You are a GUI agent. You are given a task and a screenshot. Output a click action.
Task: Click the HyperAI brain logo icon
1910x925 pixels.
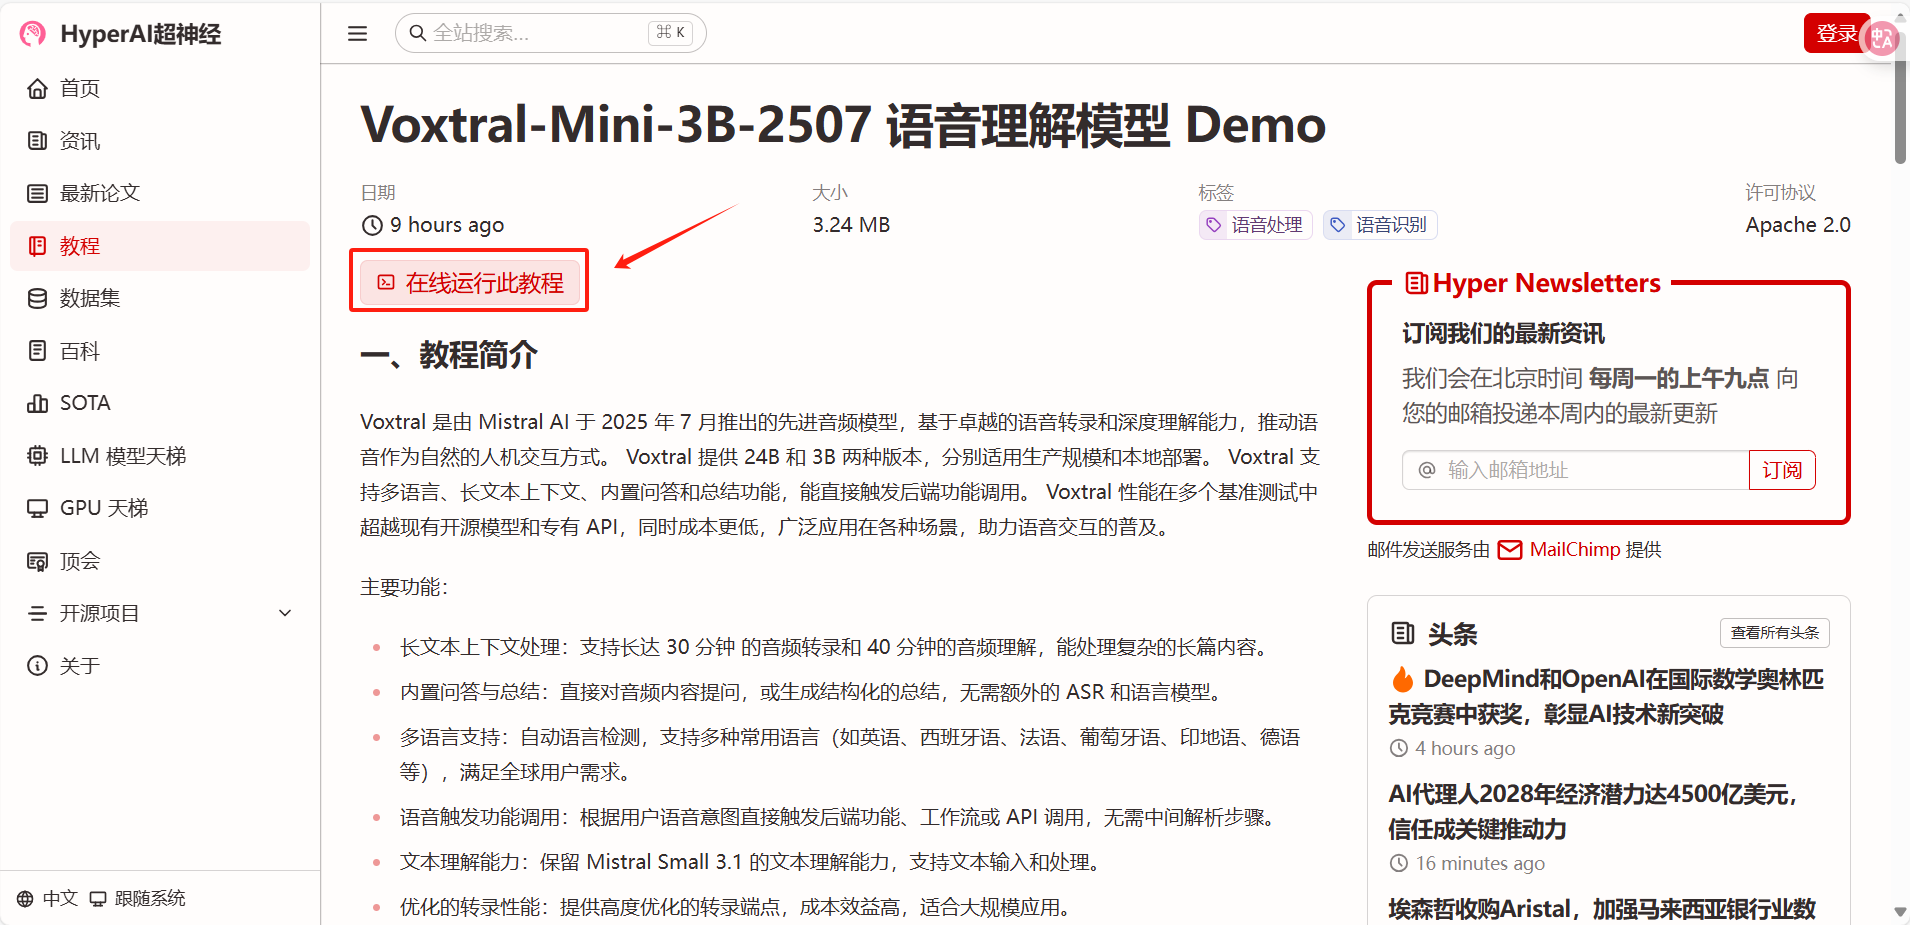pos(33,34)
